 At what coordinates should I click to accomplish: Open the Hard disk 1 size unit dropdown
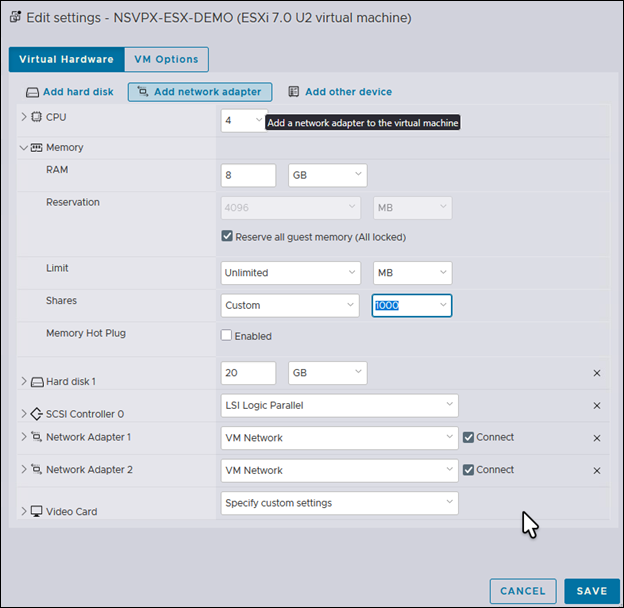tap(328, 373)
